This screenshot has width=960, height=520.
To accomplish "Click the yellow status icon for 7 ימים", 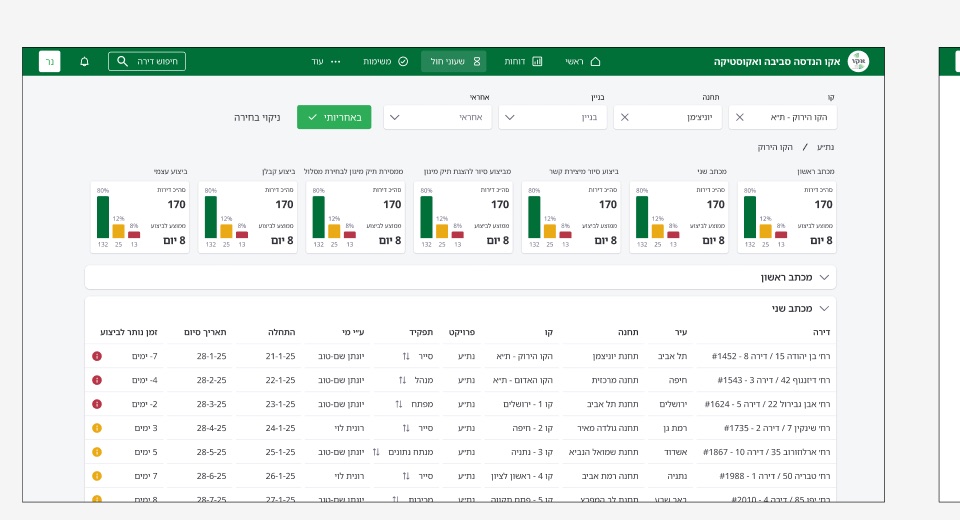I will 97,475.
